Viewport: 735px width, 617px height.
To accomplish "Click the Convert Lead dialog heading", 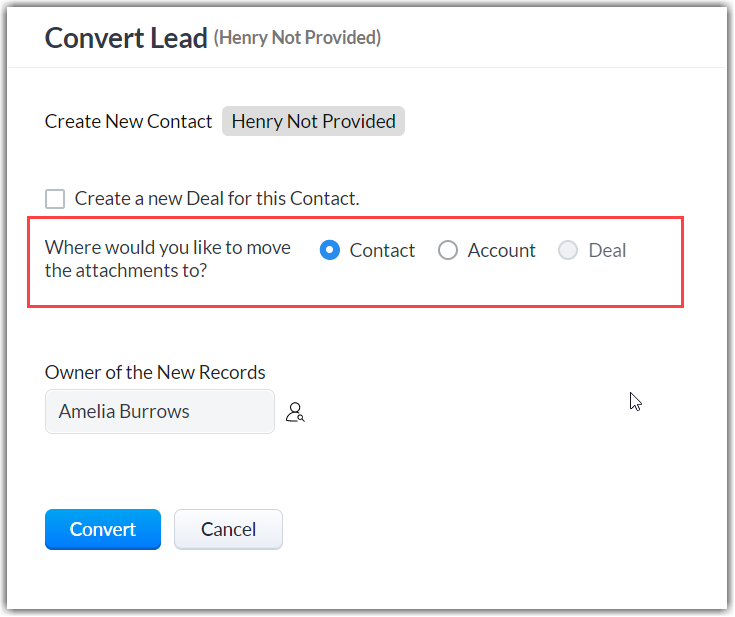I will tap(124, 38).
